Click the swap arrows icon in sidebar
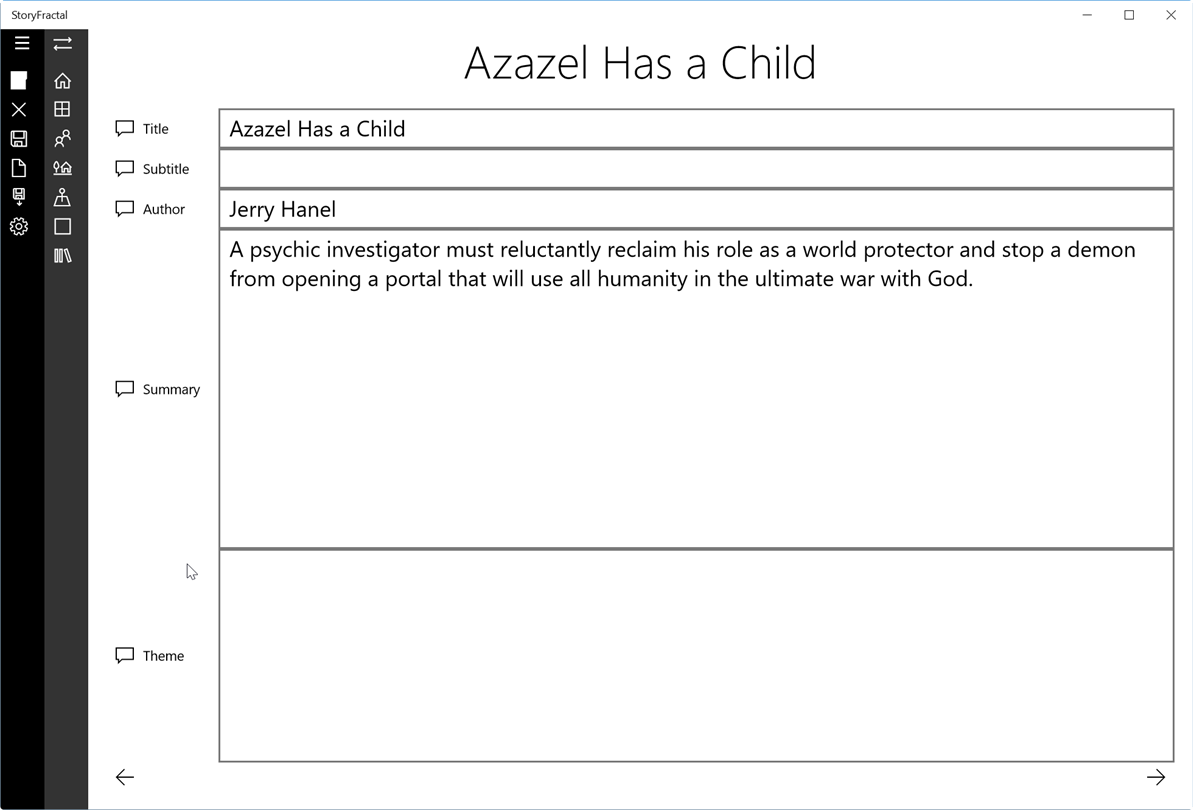 63,43
